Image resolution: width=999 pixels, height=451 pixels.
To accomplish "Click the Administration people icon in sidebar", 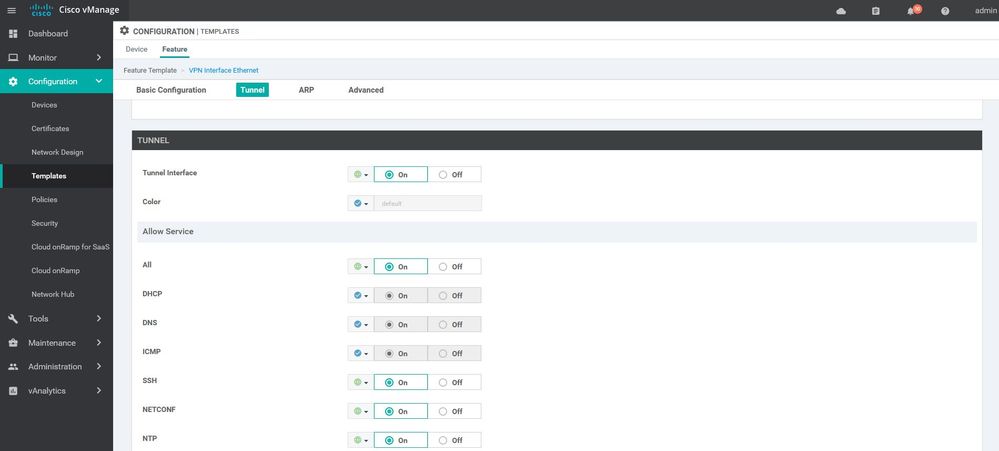I will [13, 367].
